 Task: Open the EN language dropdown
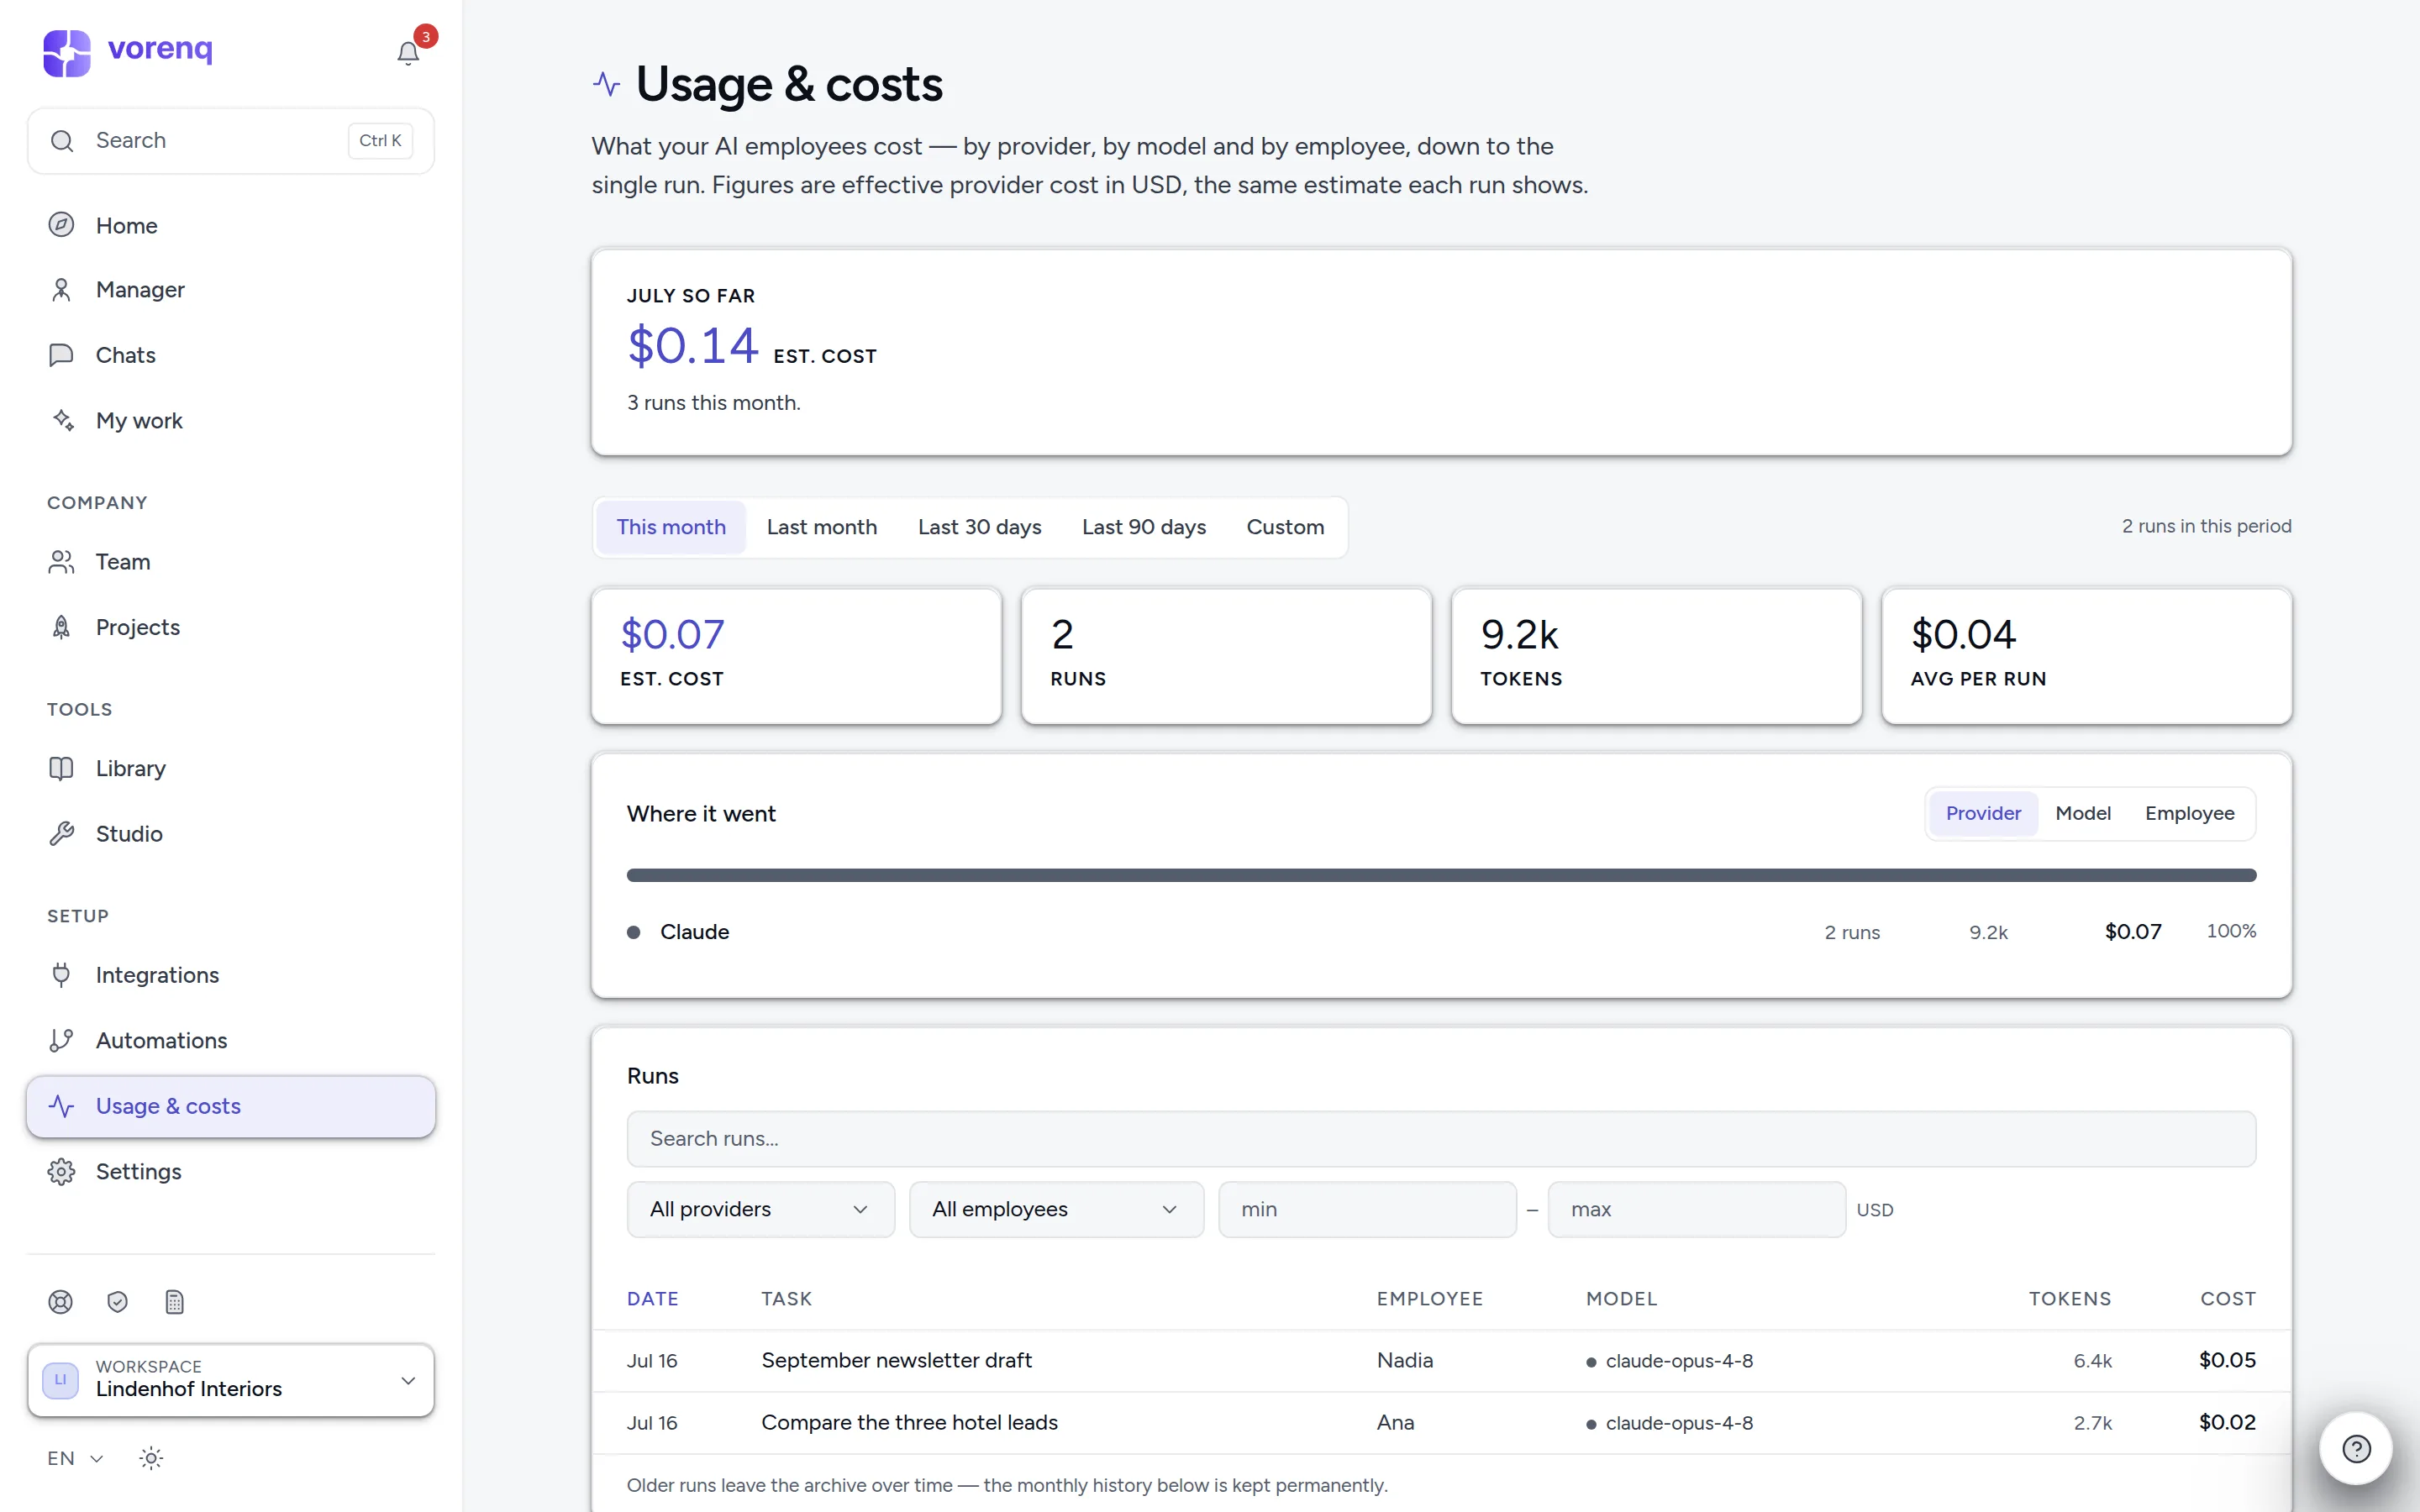(x=76, y=1458)
